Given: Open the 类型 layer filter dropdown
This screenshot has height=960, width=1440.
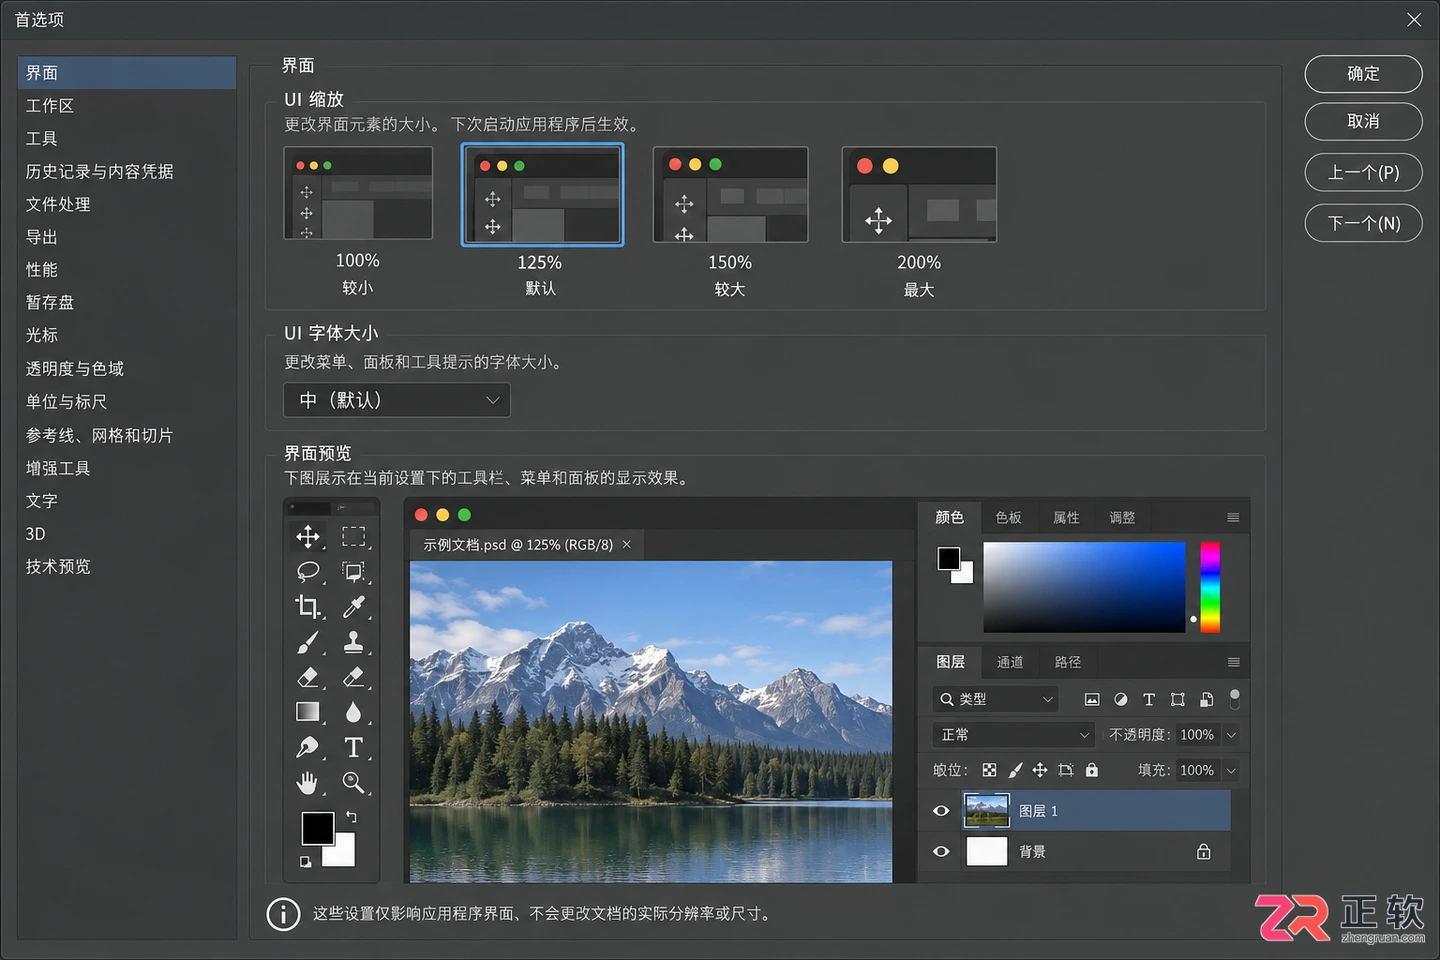Looking at the screenshot, I should [996, 699].
